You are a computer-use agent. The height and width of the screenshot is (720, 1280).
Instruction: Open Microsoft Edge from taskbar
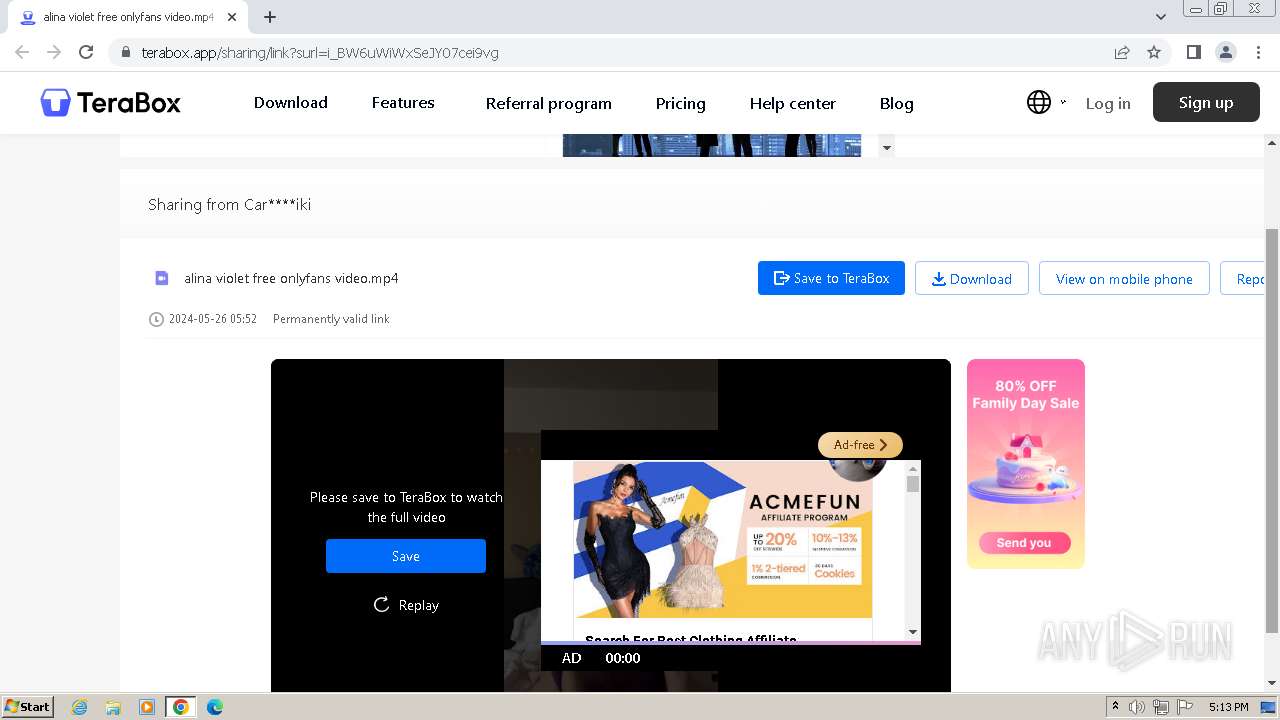click(214, 707)
